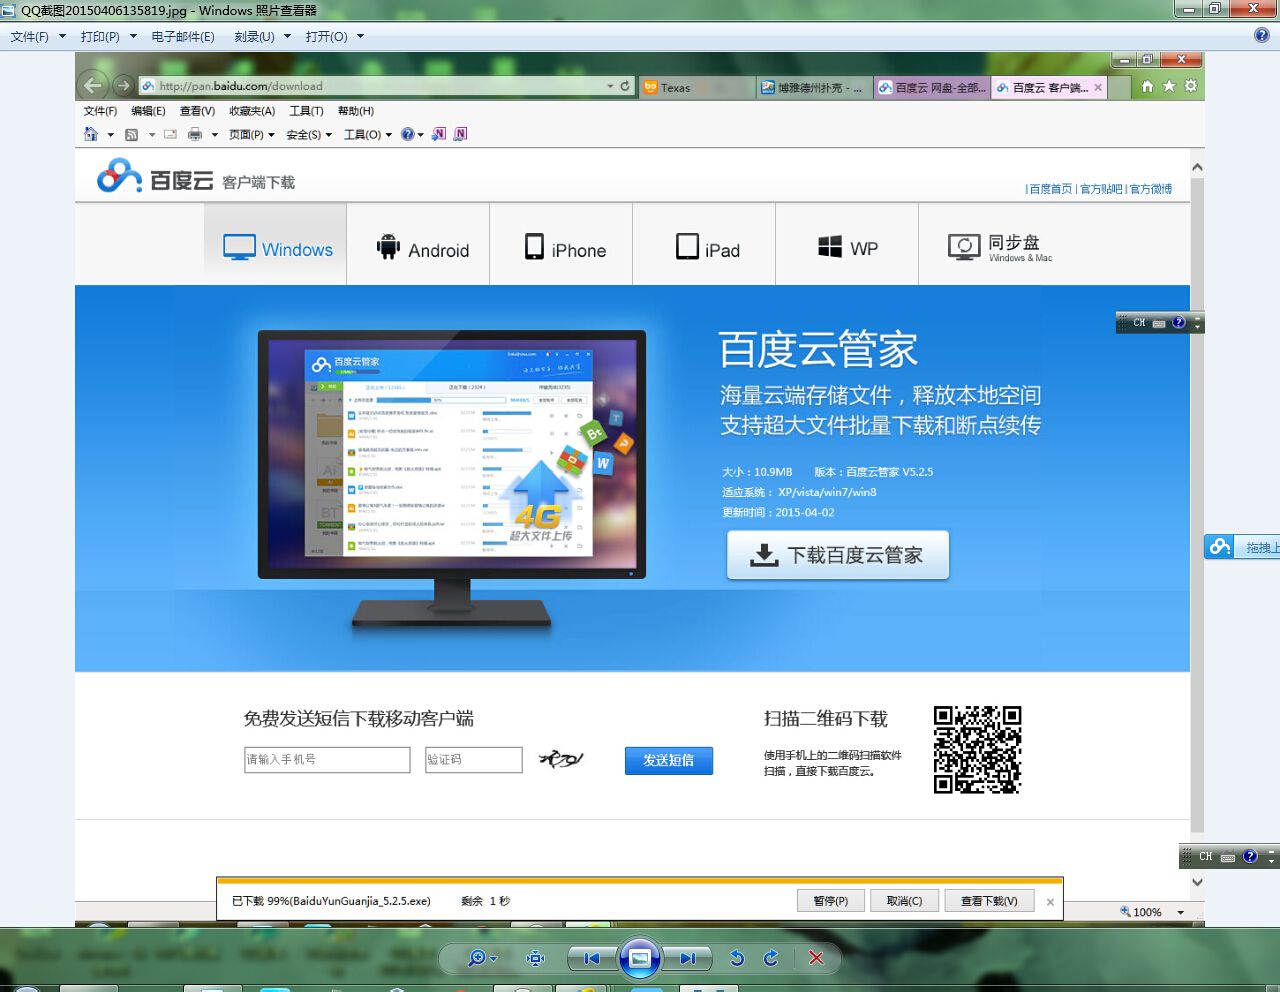Select the iPad client tab
This screenshot has height=992, width=1280.
point(705,246)
